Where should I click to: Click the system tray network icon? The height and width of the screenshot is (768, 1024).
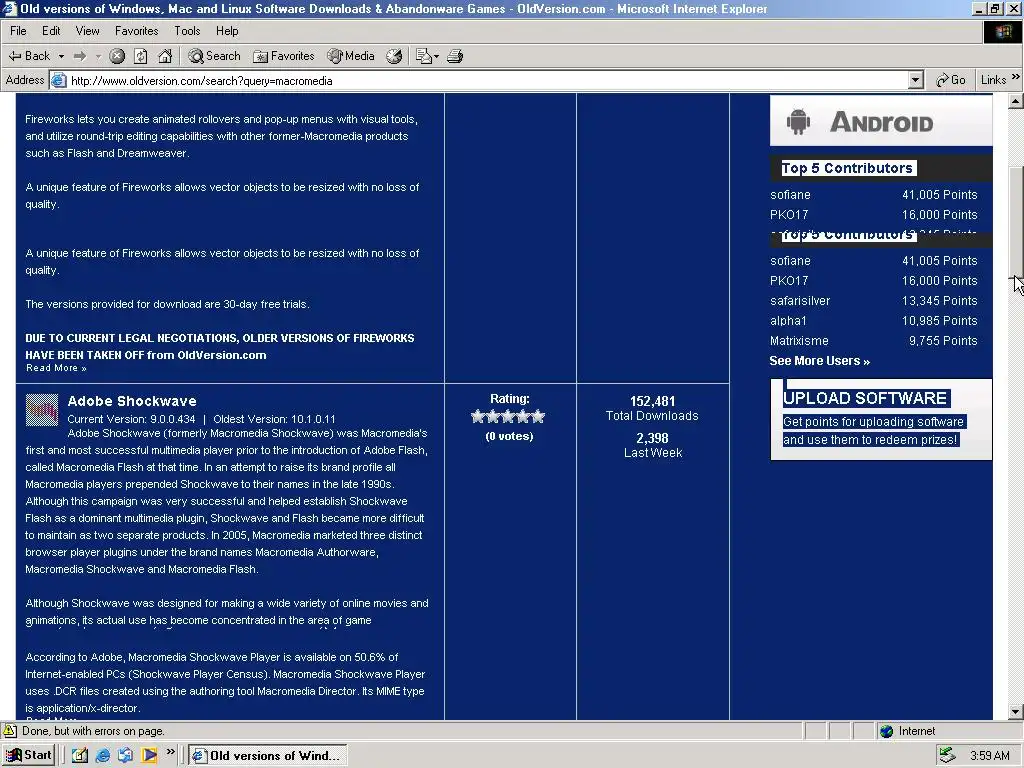(948, 756)
